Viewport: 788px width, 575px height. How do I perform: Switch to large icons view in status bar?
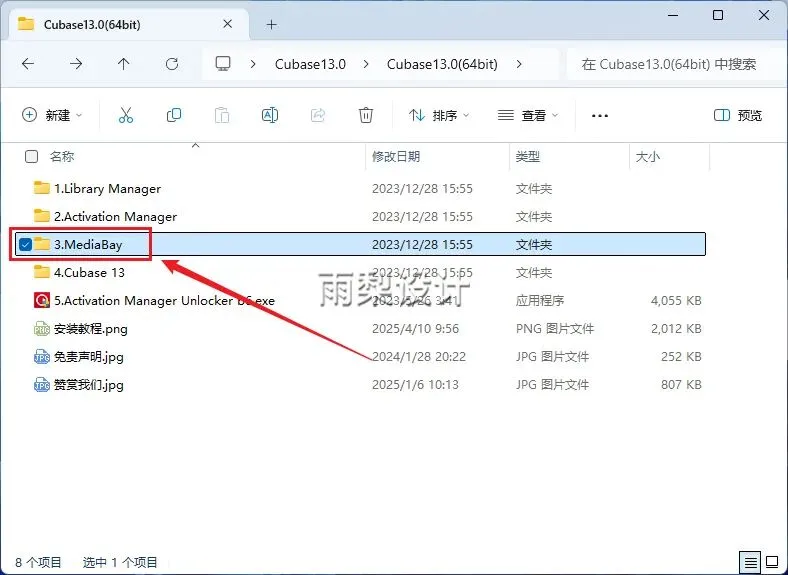[x=772, y=562]
